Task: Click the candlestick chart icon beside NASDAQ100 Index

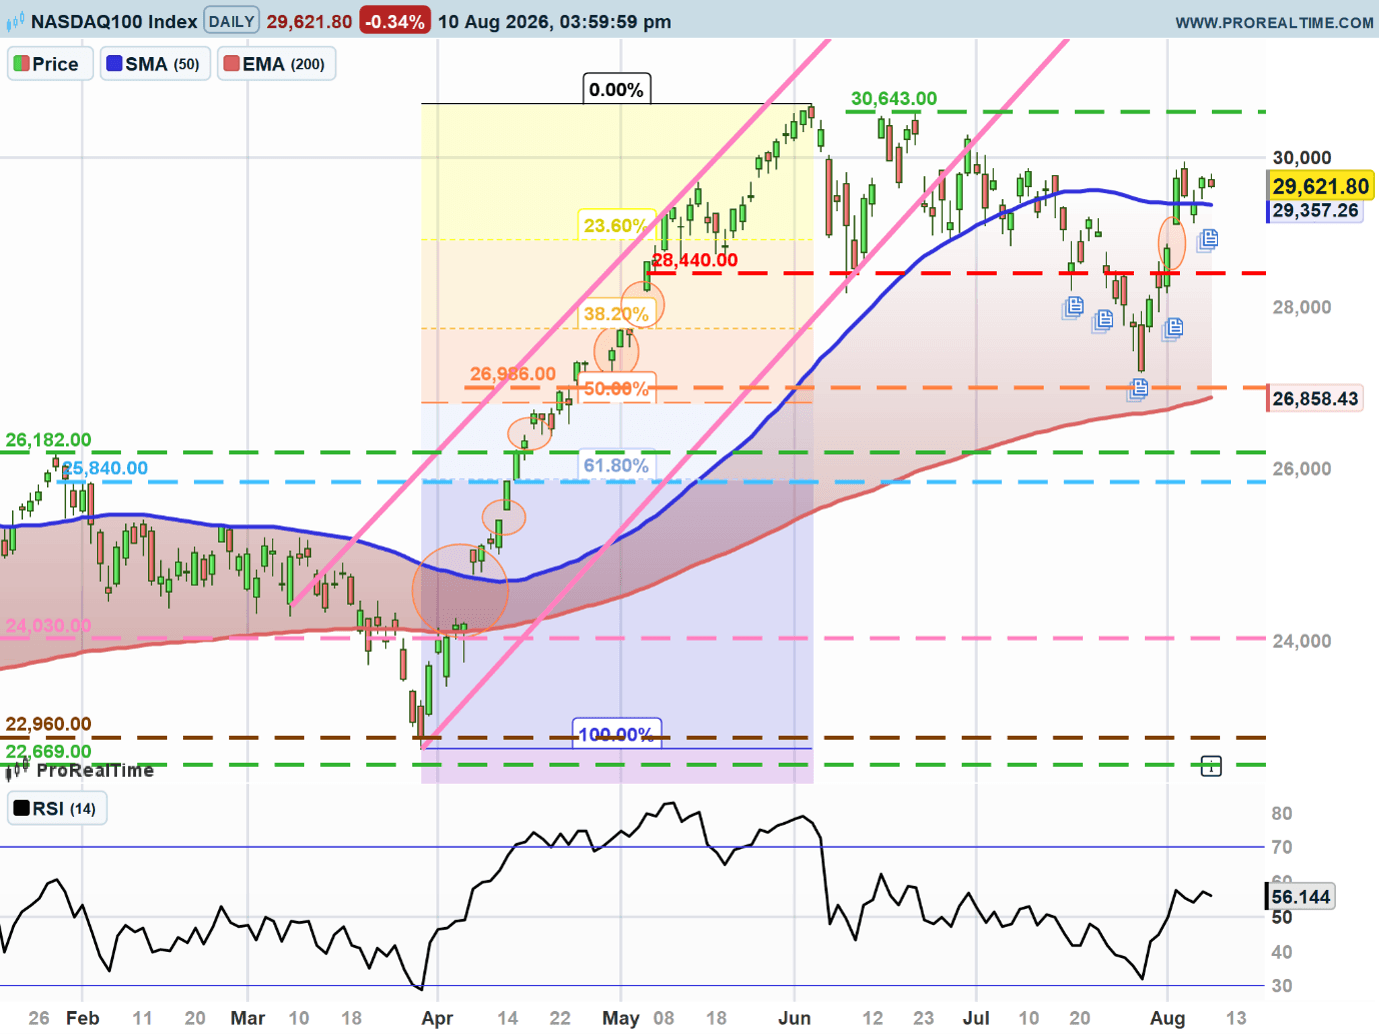Action: tap(15, 21)
